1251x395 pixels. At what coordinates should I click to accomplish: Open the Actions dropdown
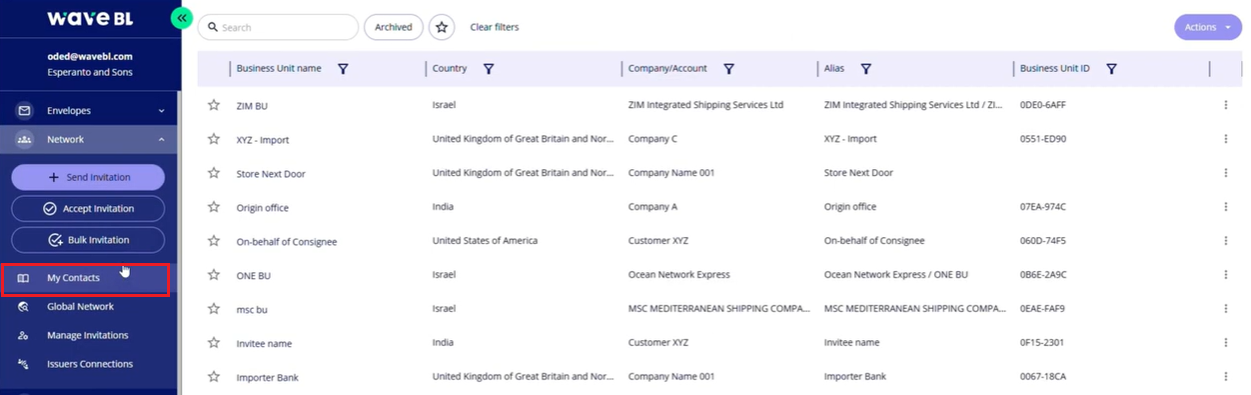(1207, 27)
